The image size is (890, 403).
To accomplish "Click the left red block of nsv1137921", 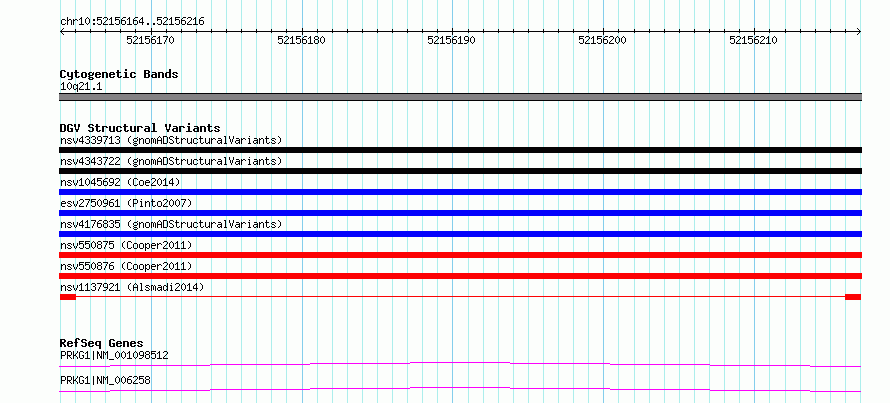I will (68, 297).
